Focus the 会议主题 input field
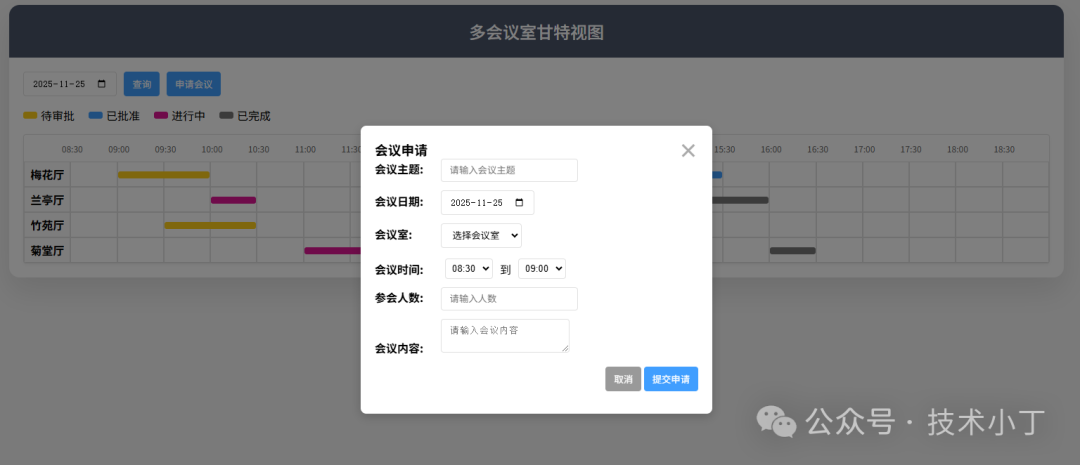This screenshot has height=465, width=1080. point(509,170)
